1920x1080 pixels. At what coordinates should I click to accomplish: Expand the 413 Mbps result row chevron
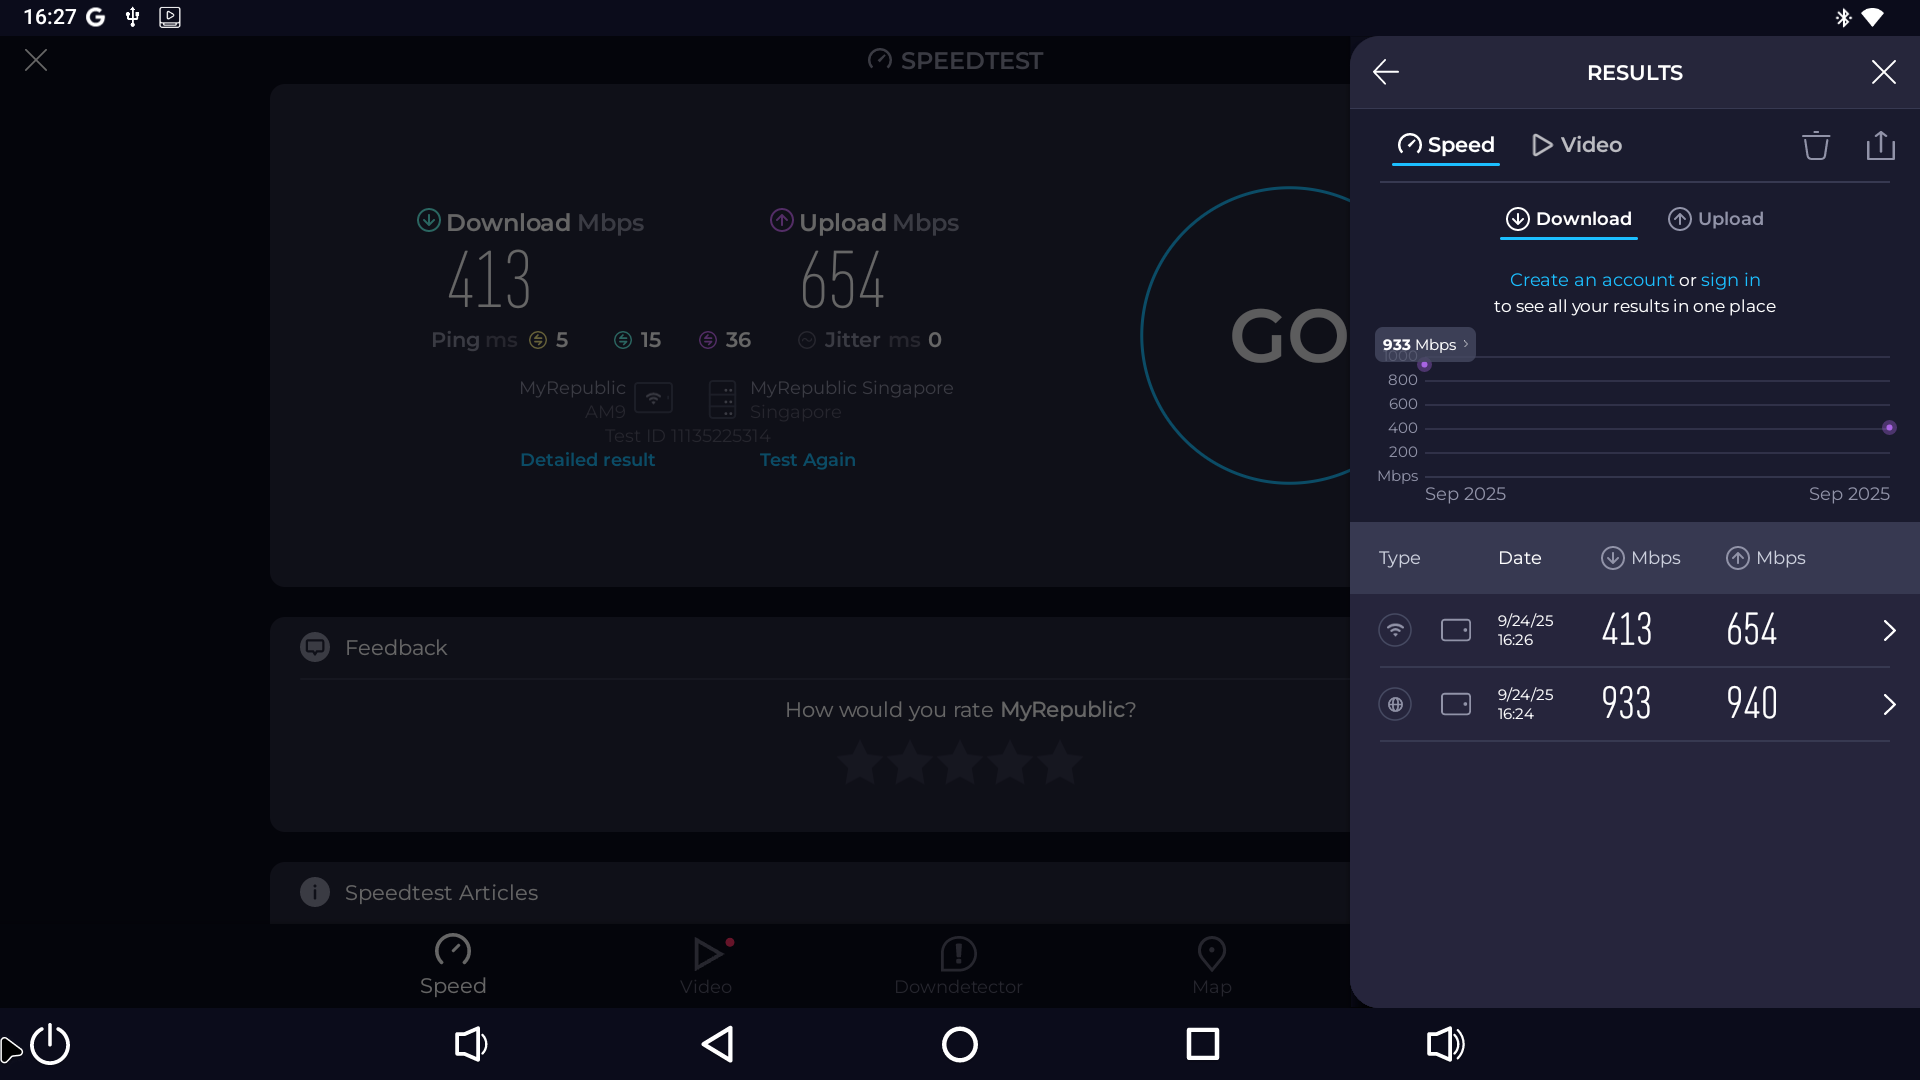point(1888,630)
